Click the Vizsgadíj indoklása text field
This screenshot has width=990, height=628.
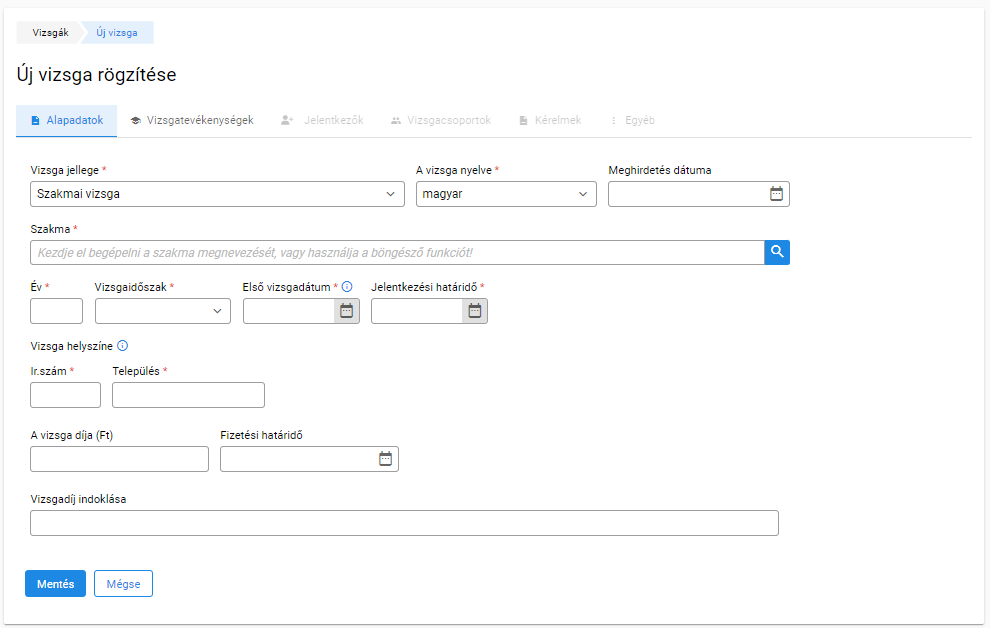[x=404, y=523]
